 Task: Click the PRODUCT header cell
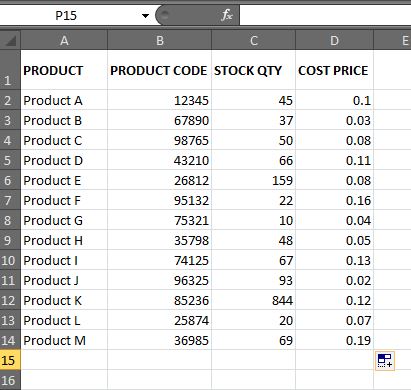point(64,70)
